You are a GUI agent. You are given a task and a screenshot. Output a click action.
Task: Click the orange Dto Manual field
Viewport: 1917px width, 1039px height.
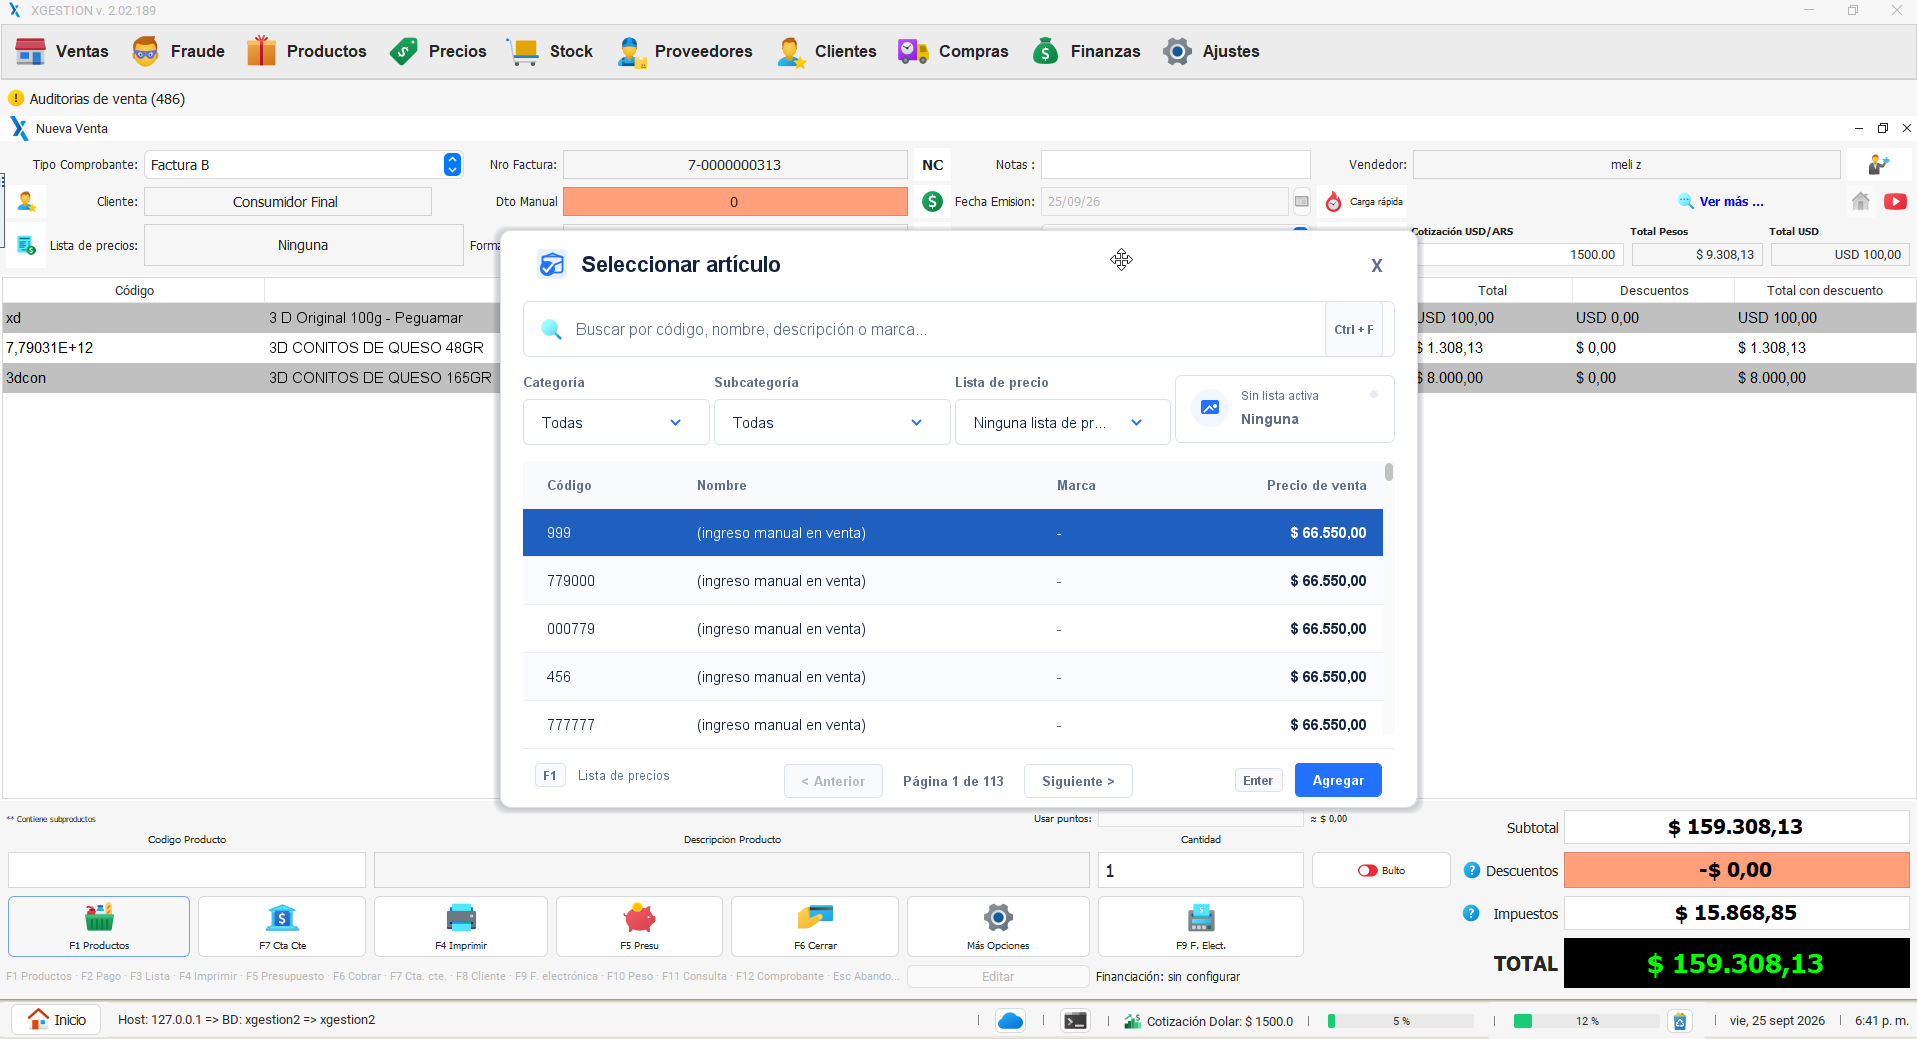pyautogui.click(x=735, y=202)
